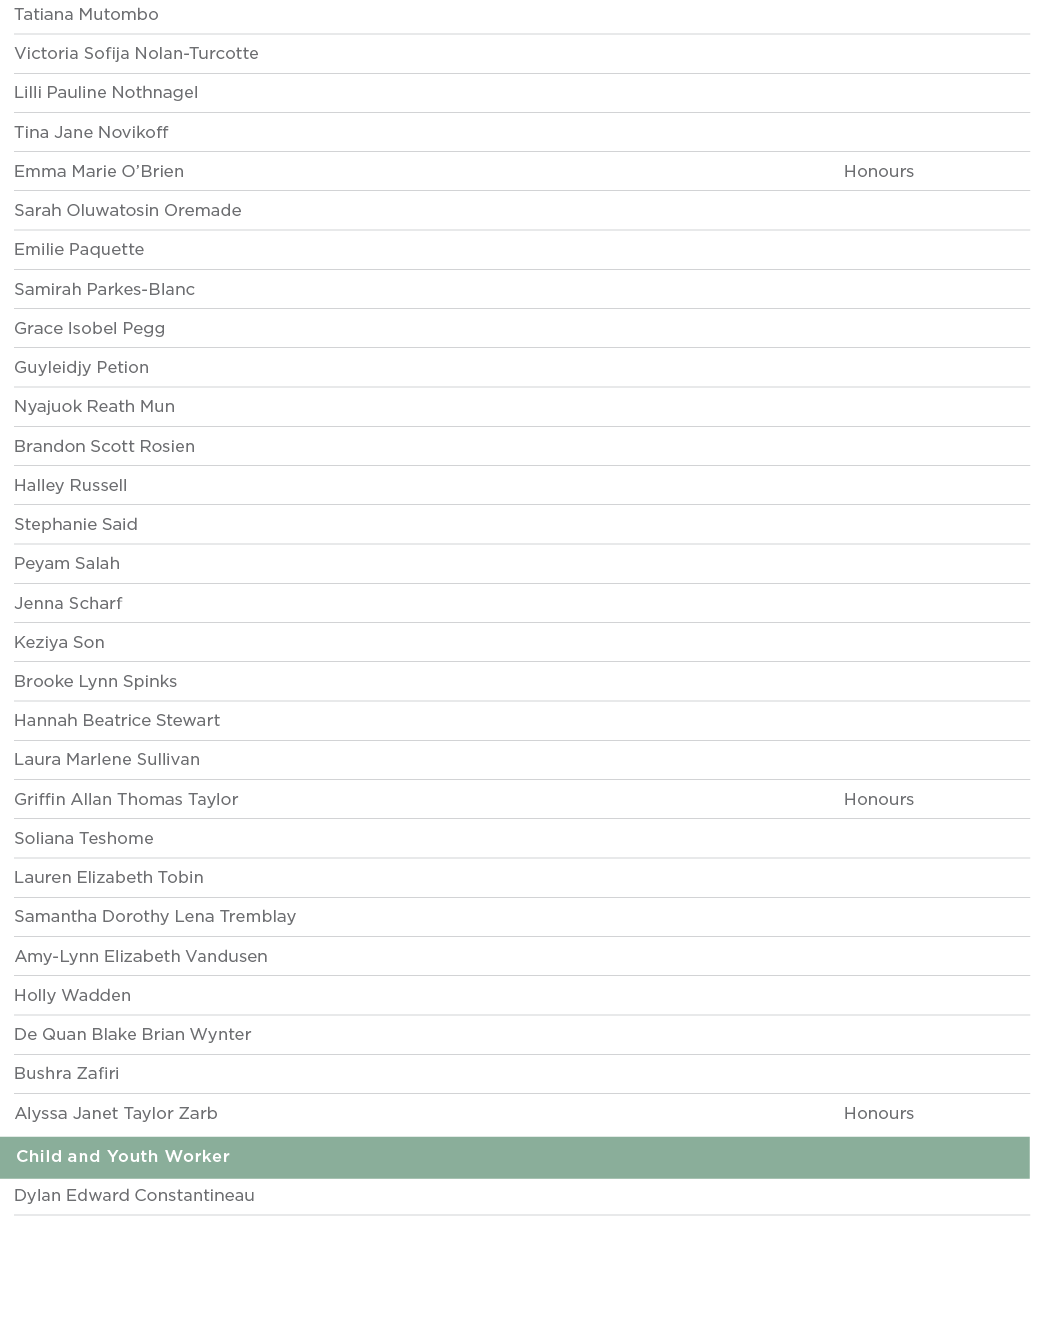Click the name Samantha Dorothy Lena Tremblay
The width and height of the screenshot is (1037, 1338).
155,917
